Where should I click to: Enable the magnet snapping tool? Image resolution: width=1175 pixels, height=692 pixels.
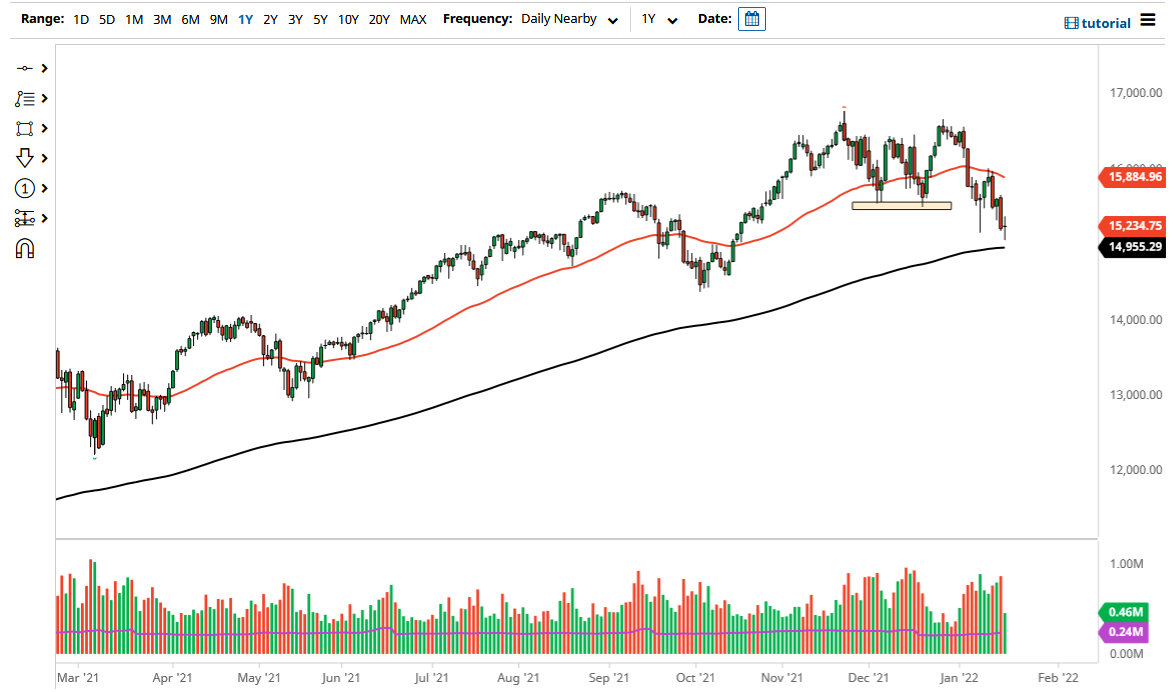pyautogui.click(x=26, y=248)
